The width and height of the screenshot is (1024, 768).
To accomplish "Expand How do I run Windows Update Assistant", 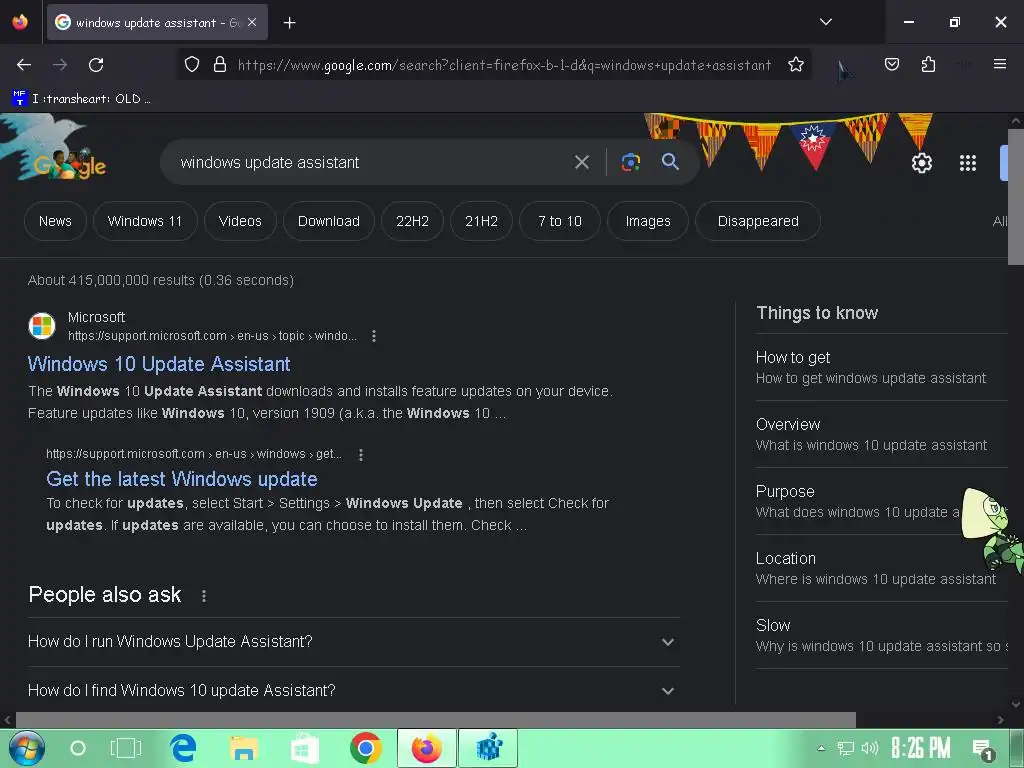I will click(x=353, y=642).
